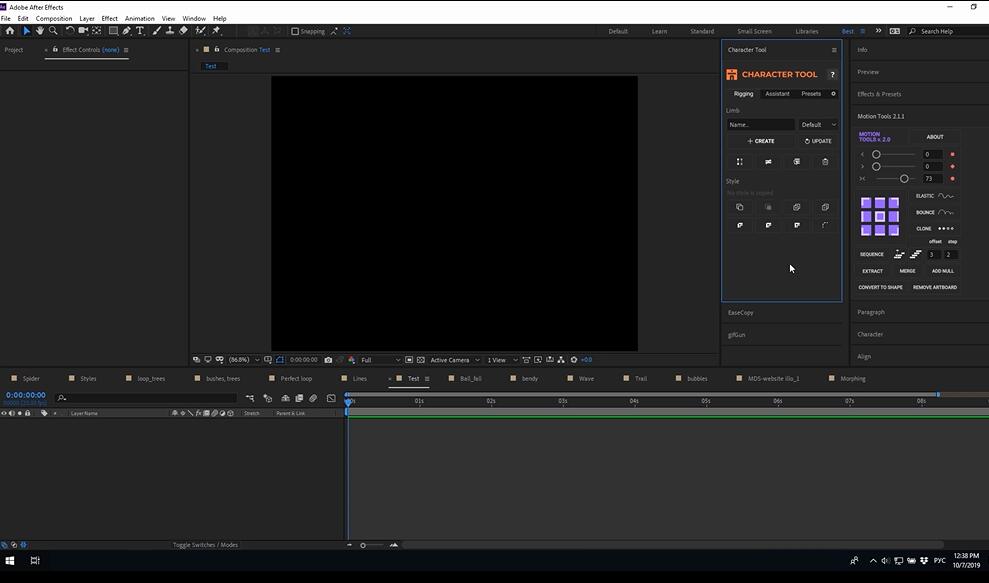Open Character Tool settings gear
Viewport: 989px width, 583px height.
pos(833,93)
